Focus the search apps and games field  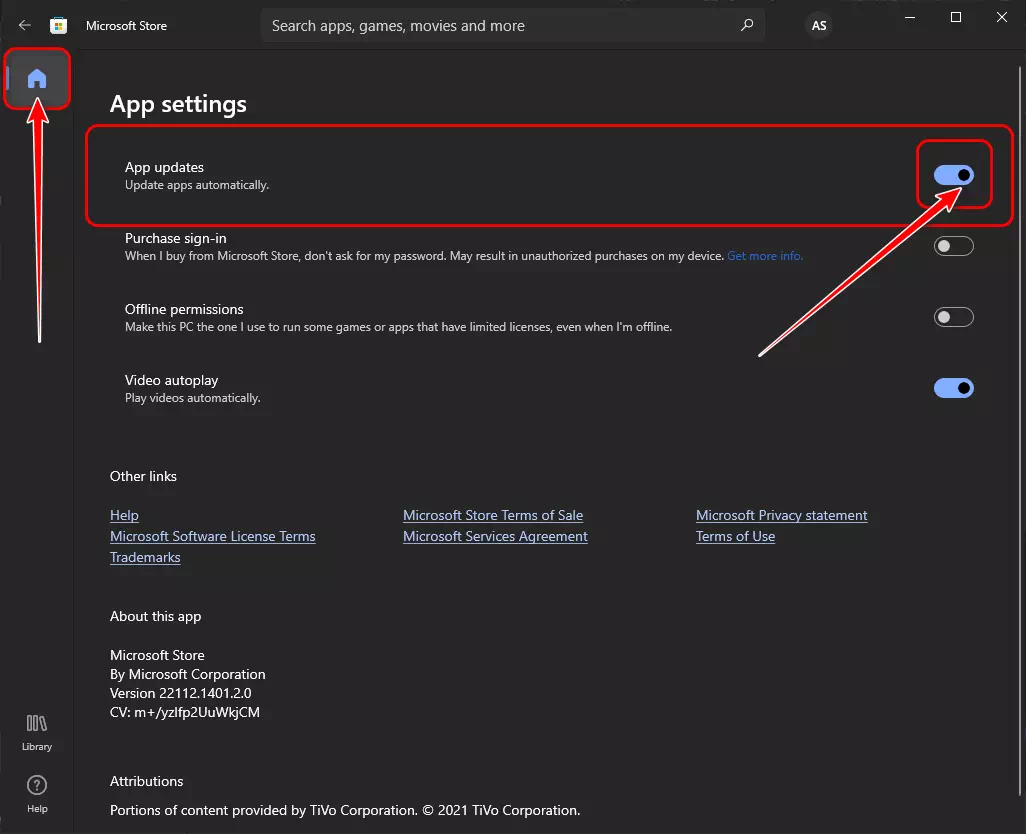tap(512, 26)
